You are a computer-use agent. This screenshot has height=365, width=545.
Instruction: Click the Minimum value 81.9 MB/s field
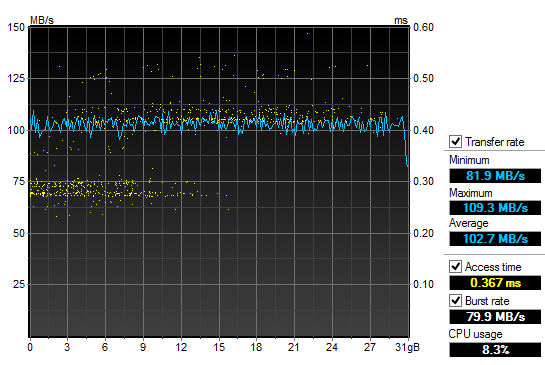(495, 176)
